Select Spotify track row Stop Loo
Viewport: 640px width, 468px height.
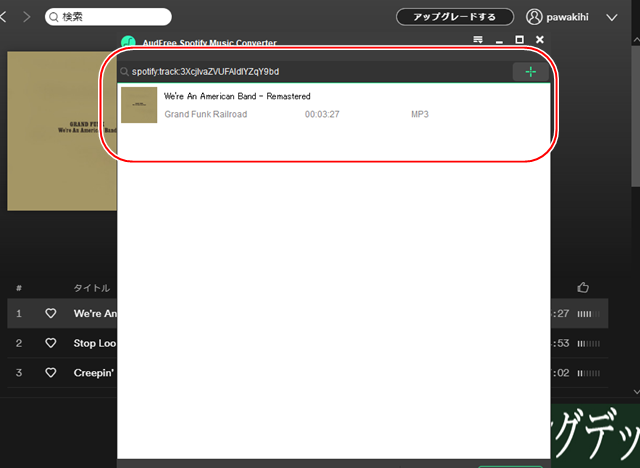[62, 343]
